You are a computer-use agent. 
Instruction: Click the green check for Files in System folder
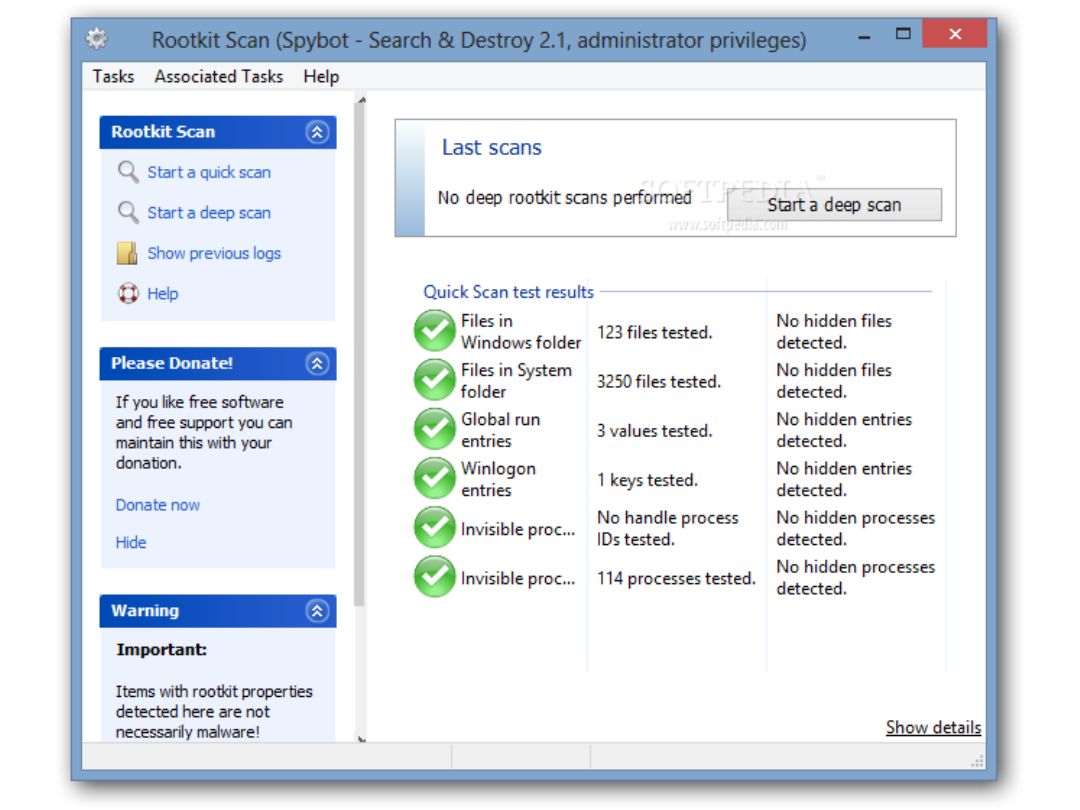tap(434, 380)
